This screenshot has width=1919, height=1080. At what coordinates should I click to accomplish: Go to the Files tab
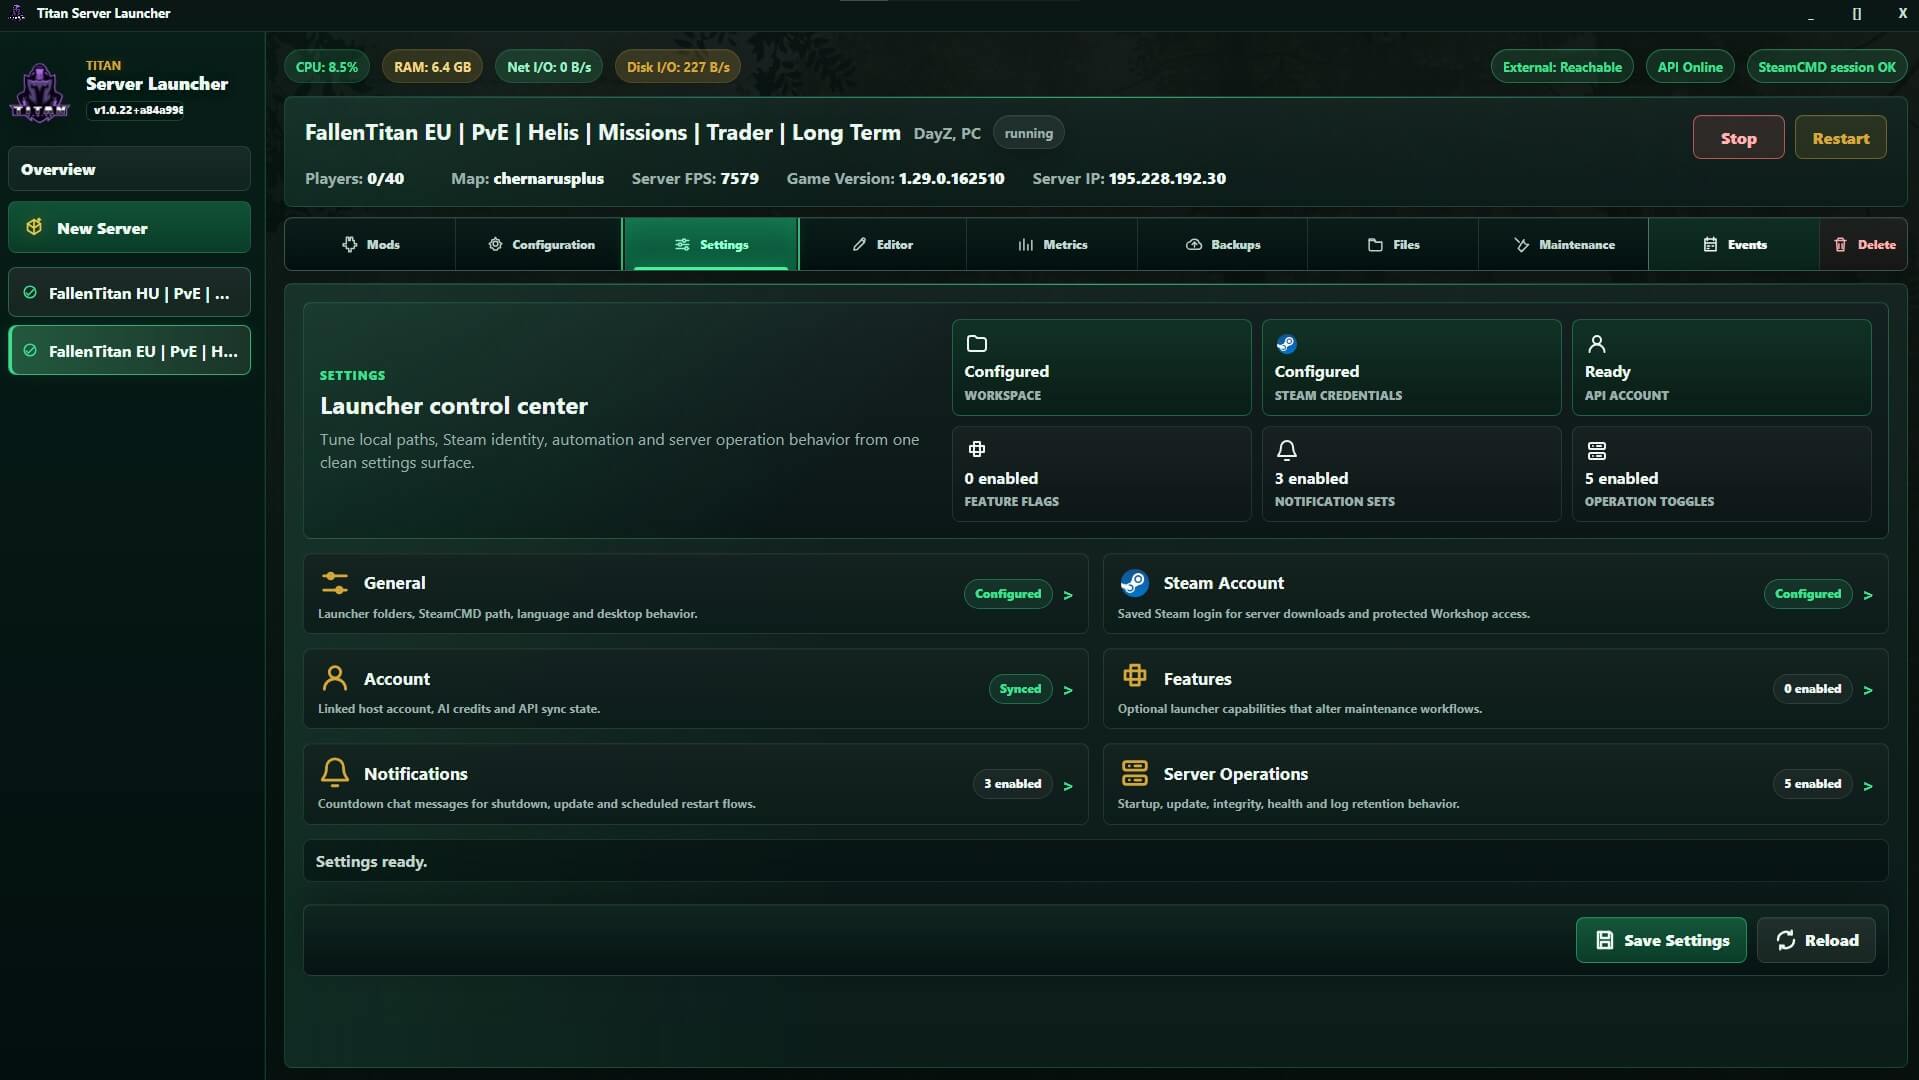pyautogui.click(x=1393, y=244)
